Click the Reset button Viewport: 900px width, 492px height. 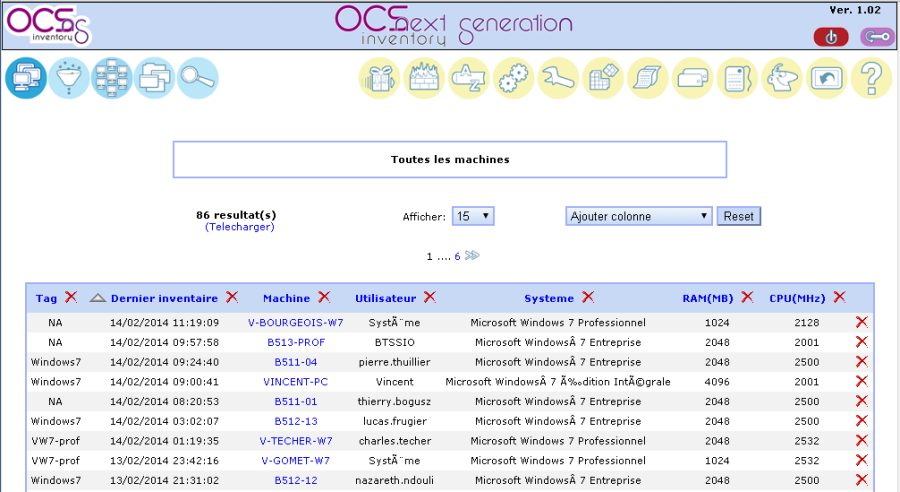tap(739, 216)
